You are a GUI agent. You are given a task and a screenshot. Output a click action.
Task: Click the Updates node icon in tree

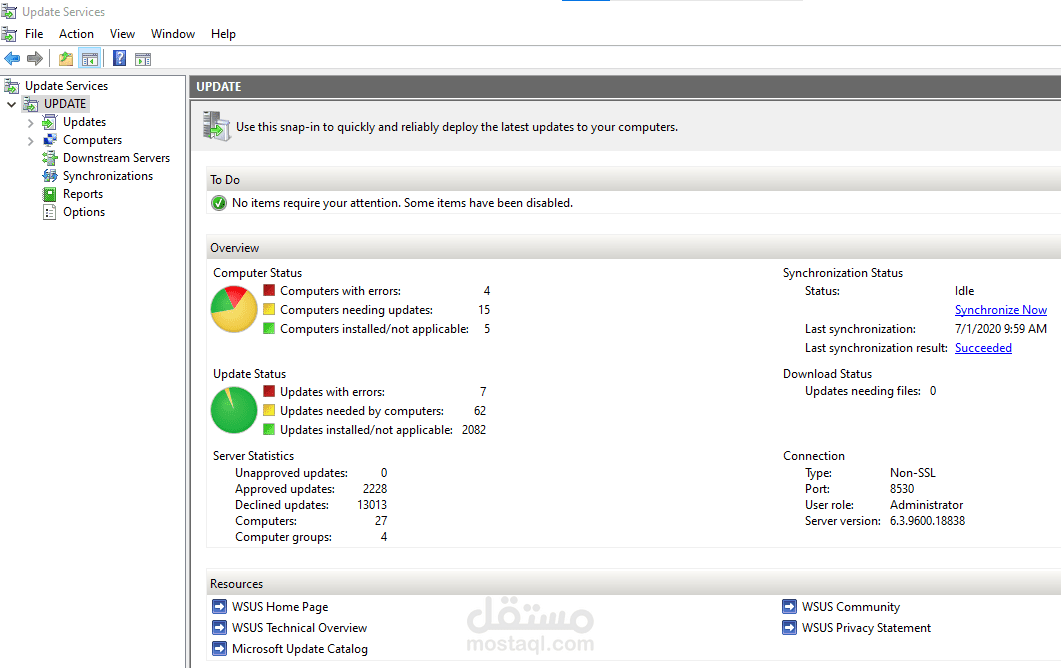tap(49, 122)
